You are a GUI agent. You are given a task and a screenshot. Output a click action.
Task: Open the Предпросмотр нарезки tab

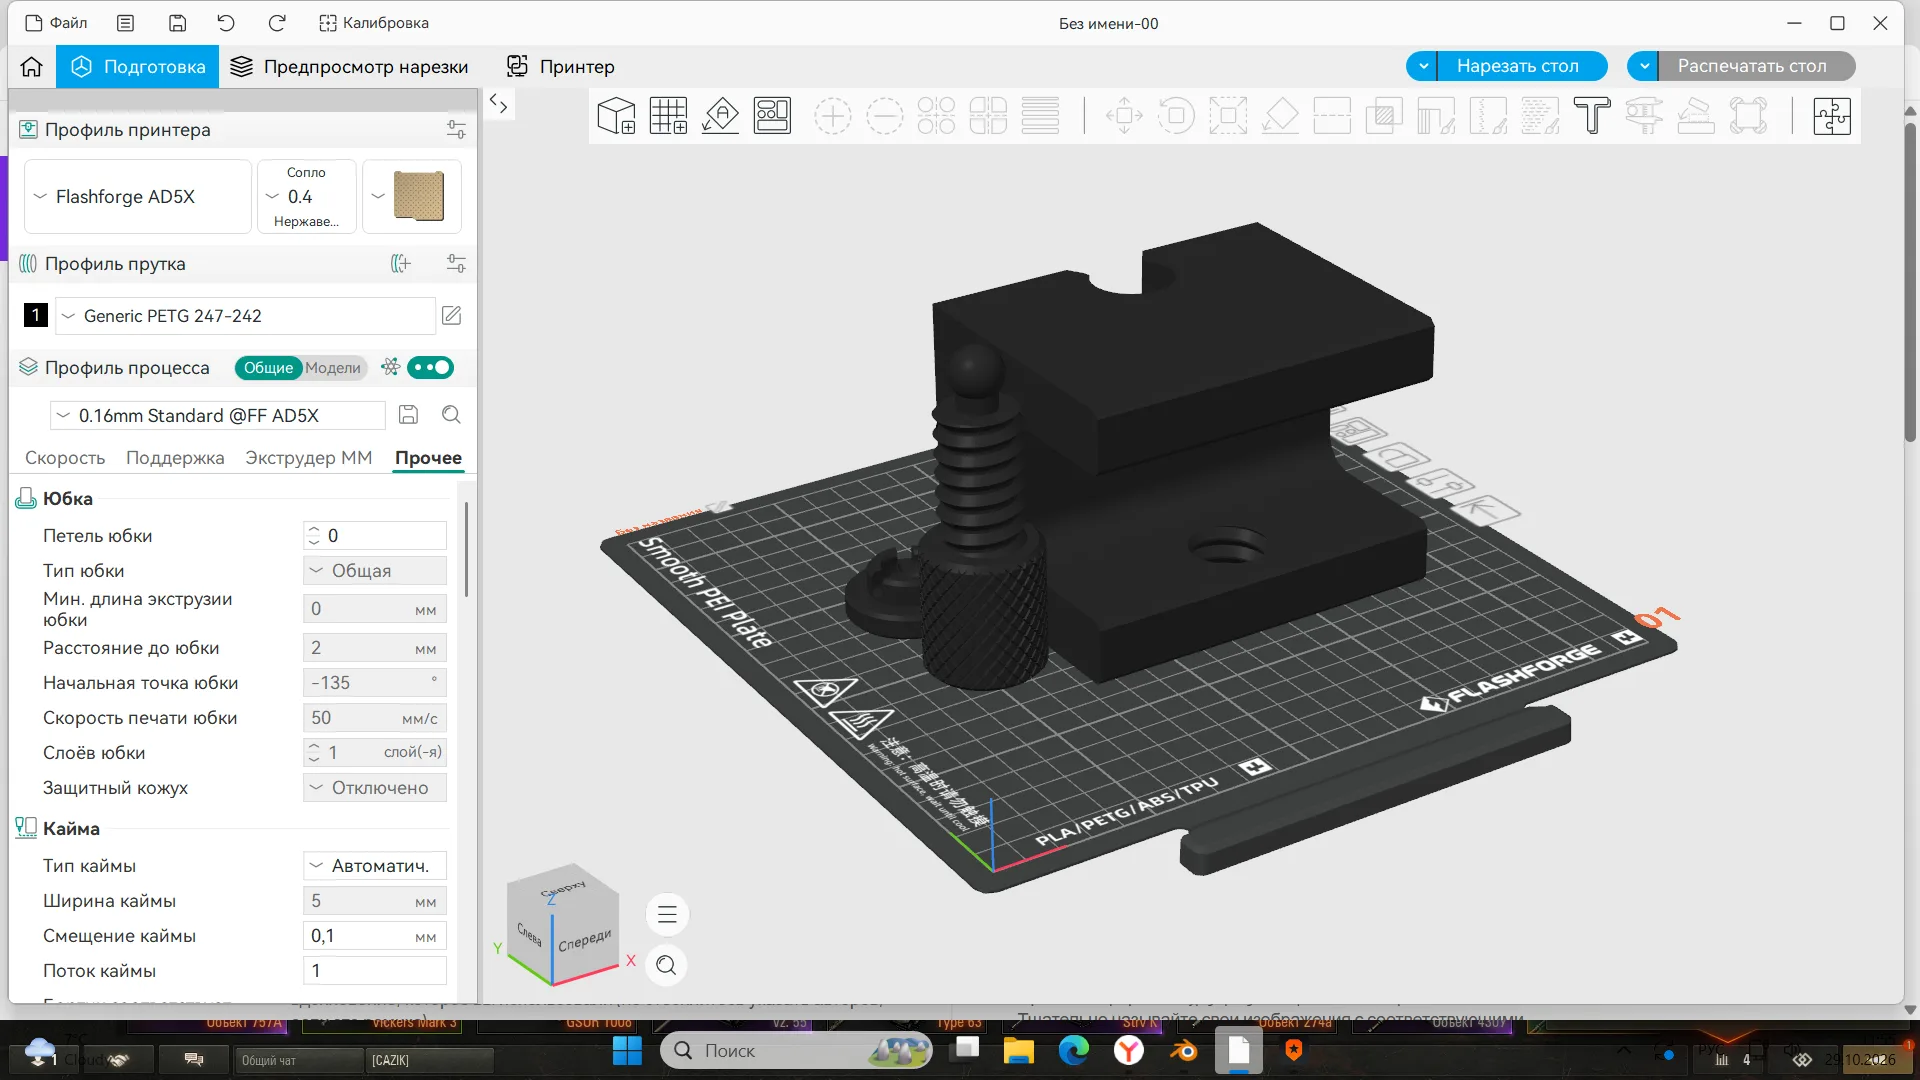350,67
